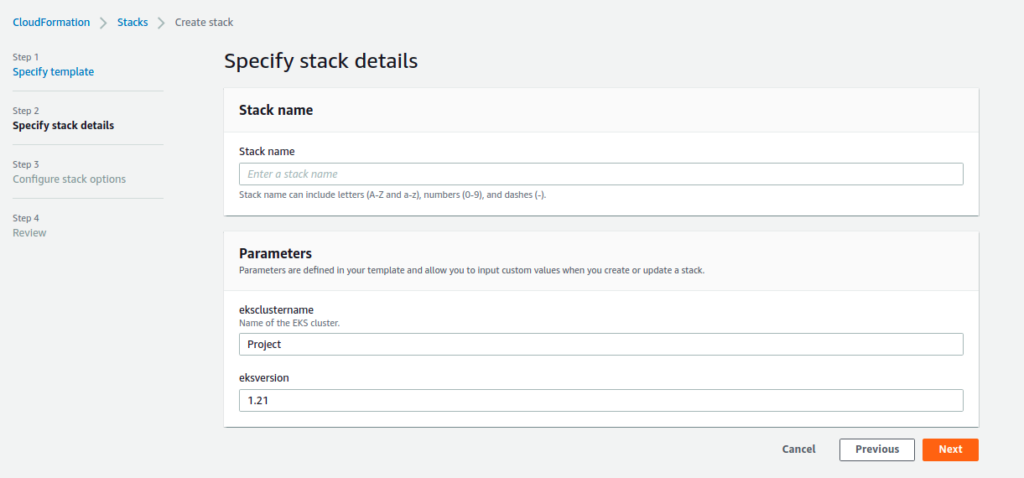
Task: Click the CloudFormation breadcrumb link
Action: [x=51, y=22]
